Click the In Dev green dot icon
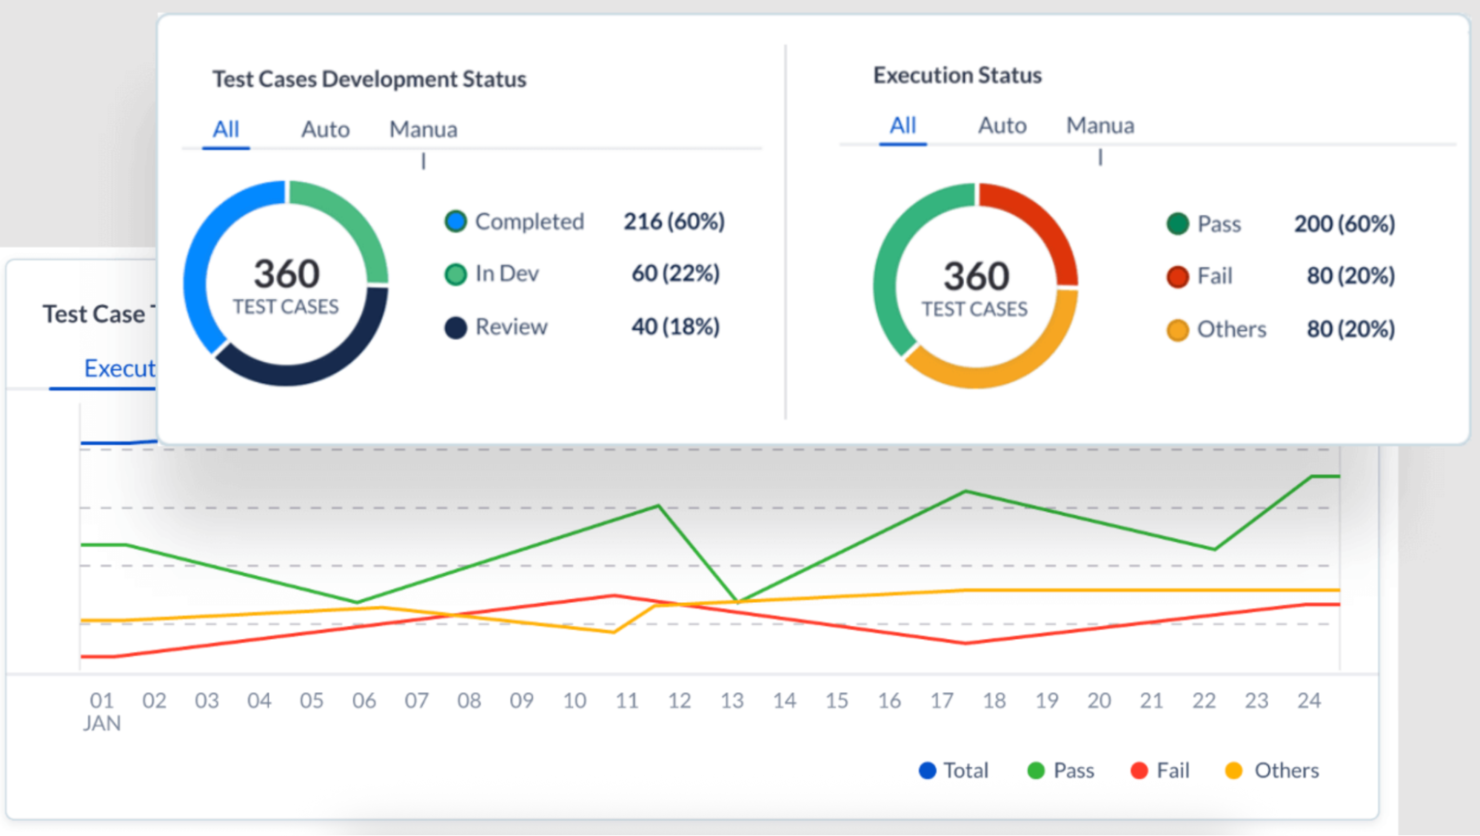The width and height of the screenshot is (1480, 836). pos(455,273)
